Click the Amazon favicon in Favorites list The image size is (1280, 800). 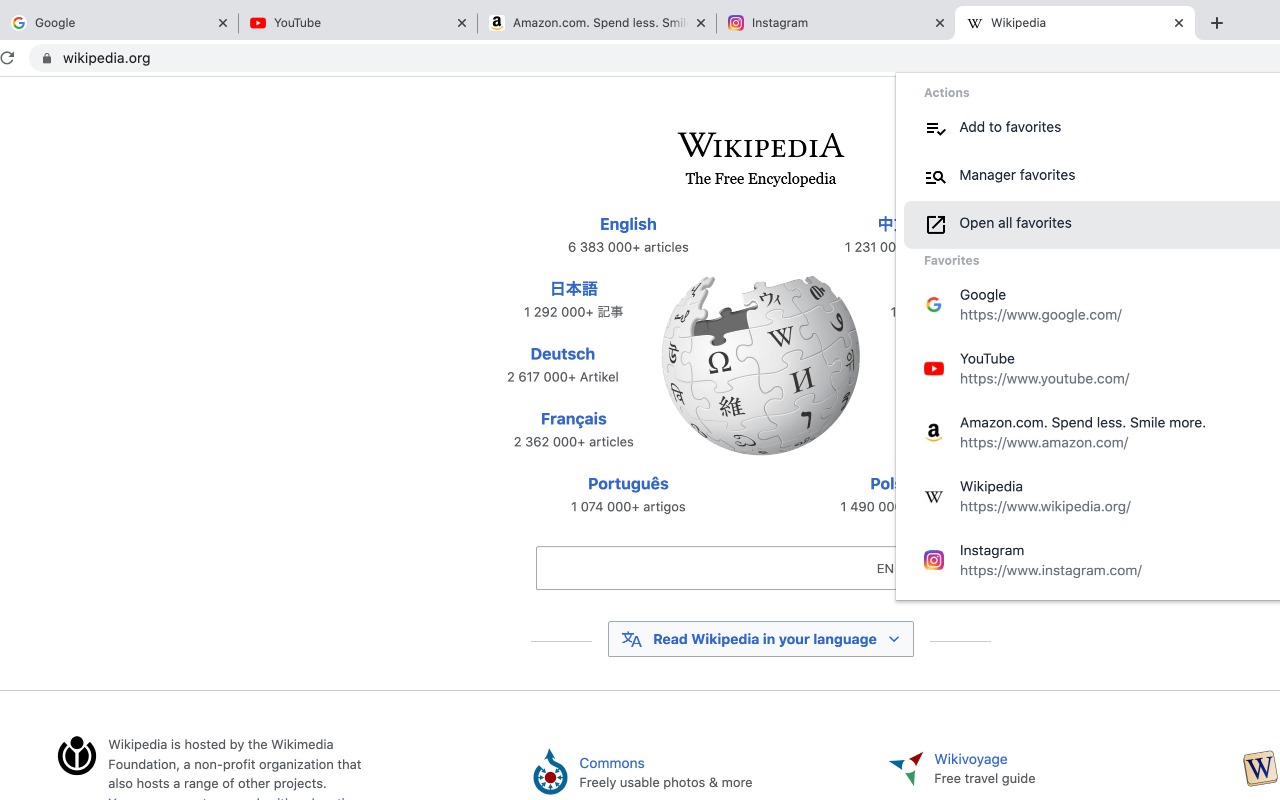pyautogui.click(x=934, y=433)
